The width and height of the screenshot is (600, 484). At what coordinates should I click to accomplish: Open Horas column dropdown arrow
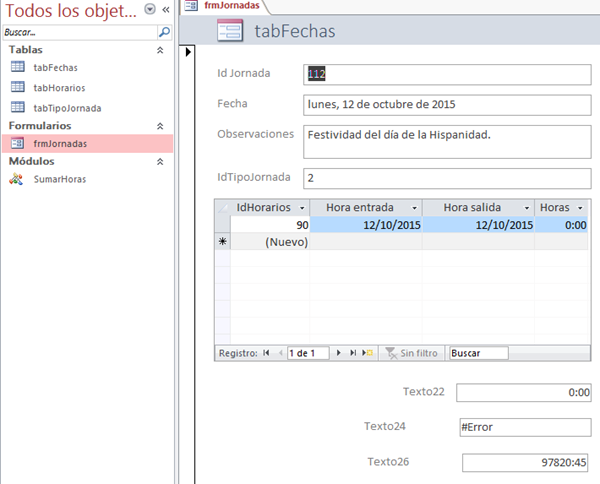pos(580,208)
